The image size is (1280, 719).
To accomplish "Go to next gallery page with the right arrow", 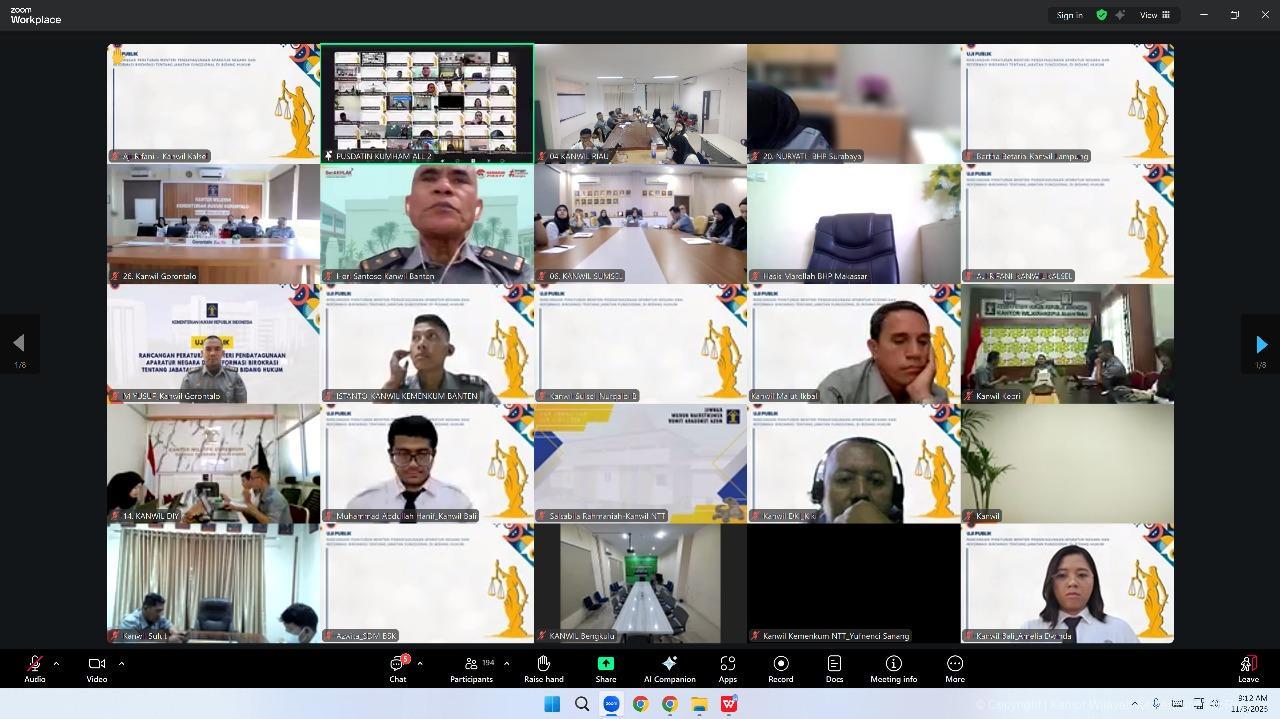I will coord(1261,344).
